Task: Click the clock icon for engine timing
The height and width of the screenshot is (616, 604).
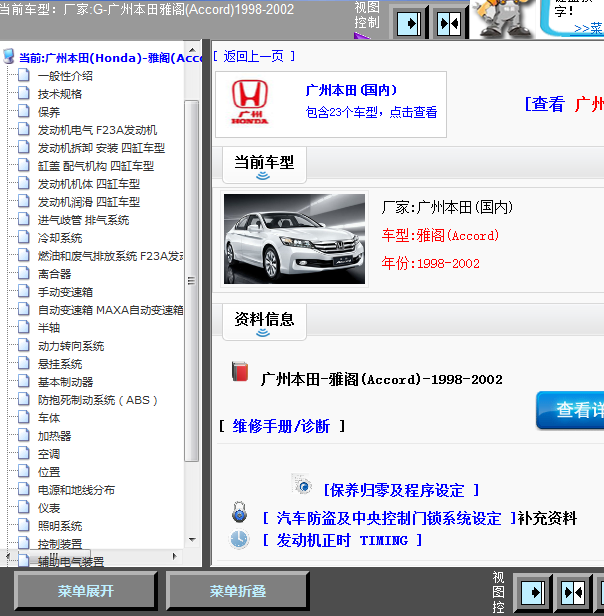Action: [239, 539]
